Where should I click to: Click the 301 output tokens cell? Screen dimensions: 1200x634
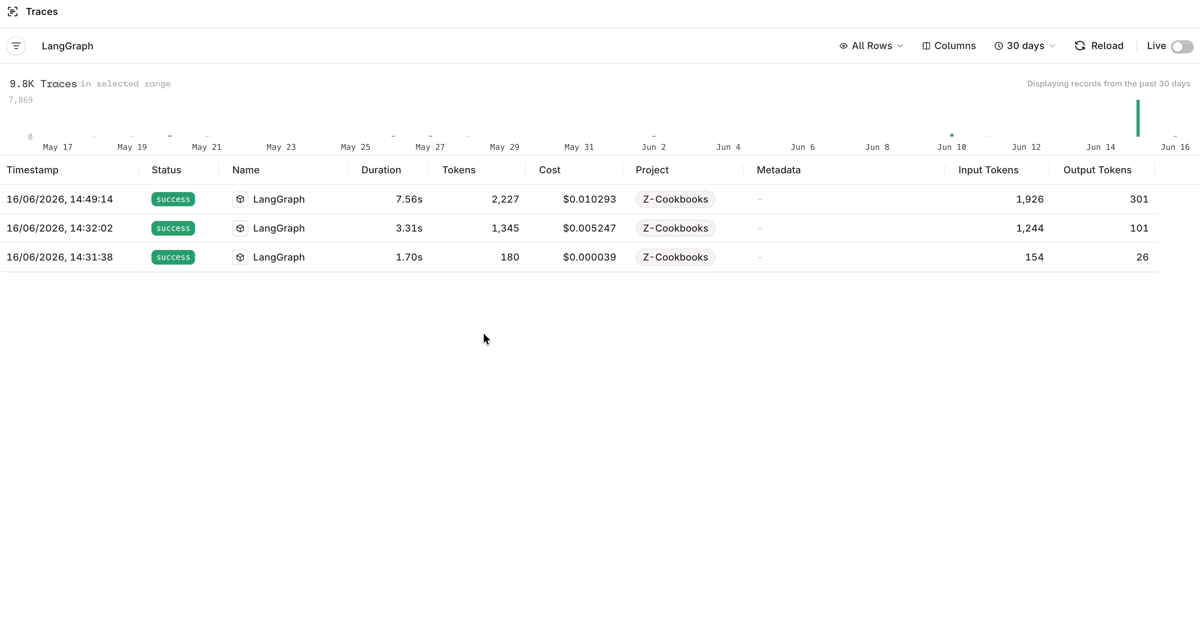[1139, 199]
